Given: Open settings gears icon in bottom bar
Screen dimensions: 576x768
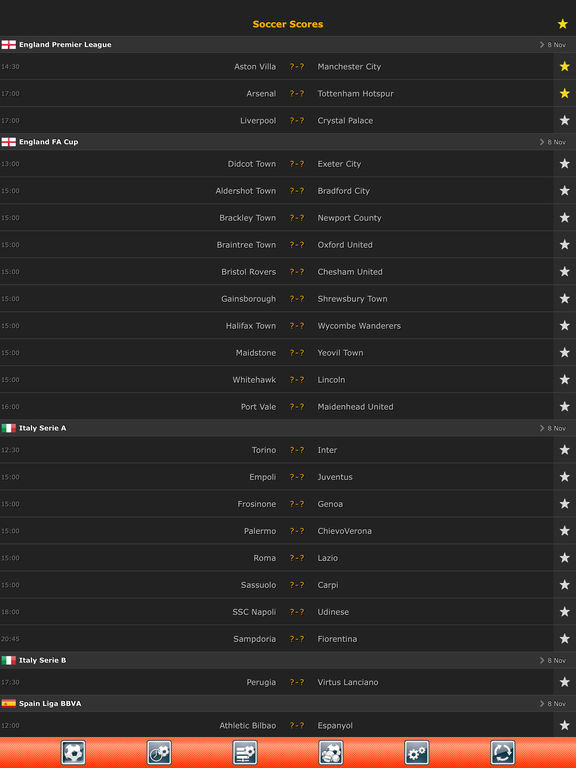Looking at the screenshot, I should click(417, 752).
